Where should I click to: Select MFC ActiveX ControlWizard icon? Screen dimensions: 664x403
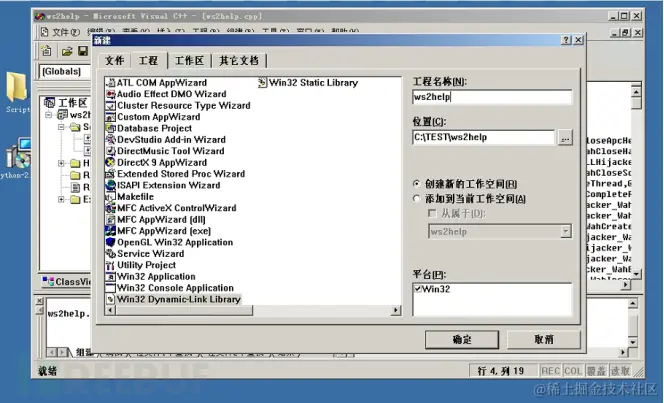[111, 208]
